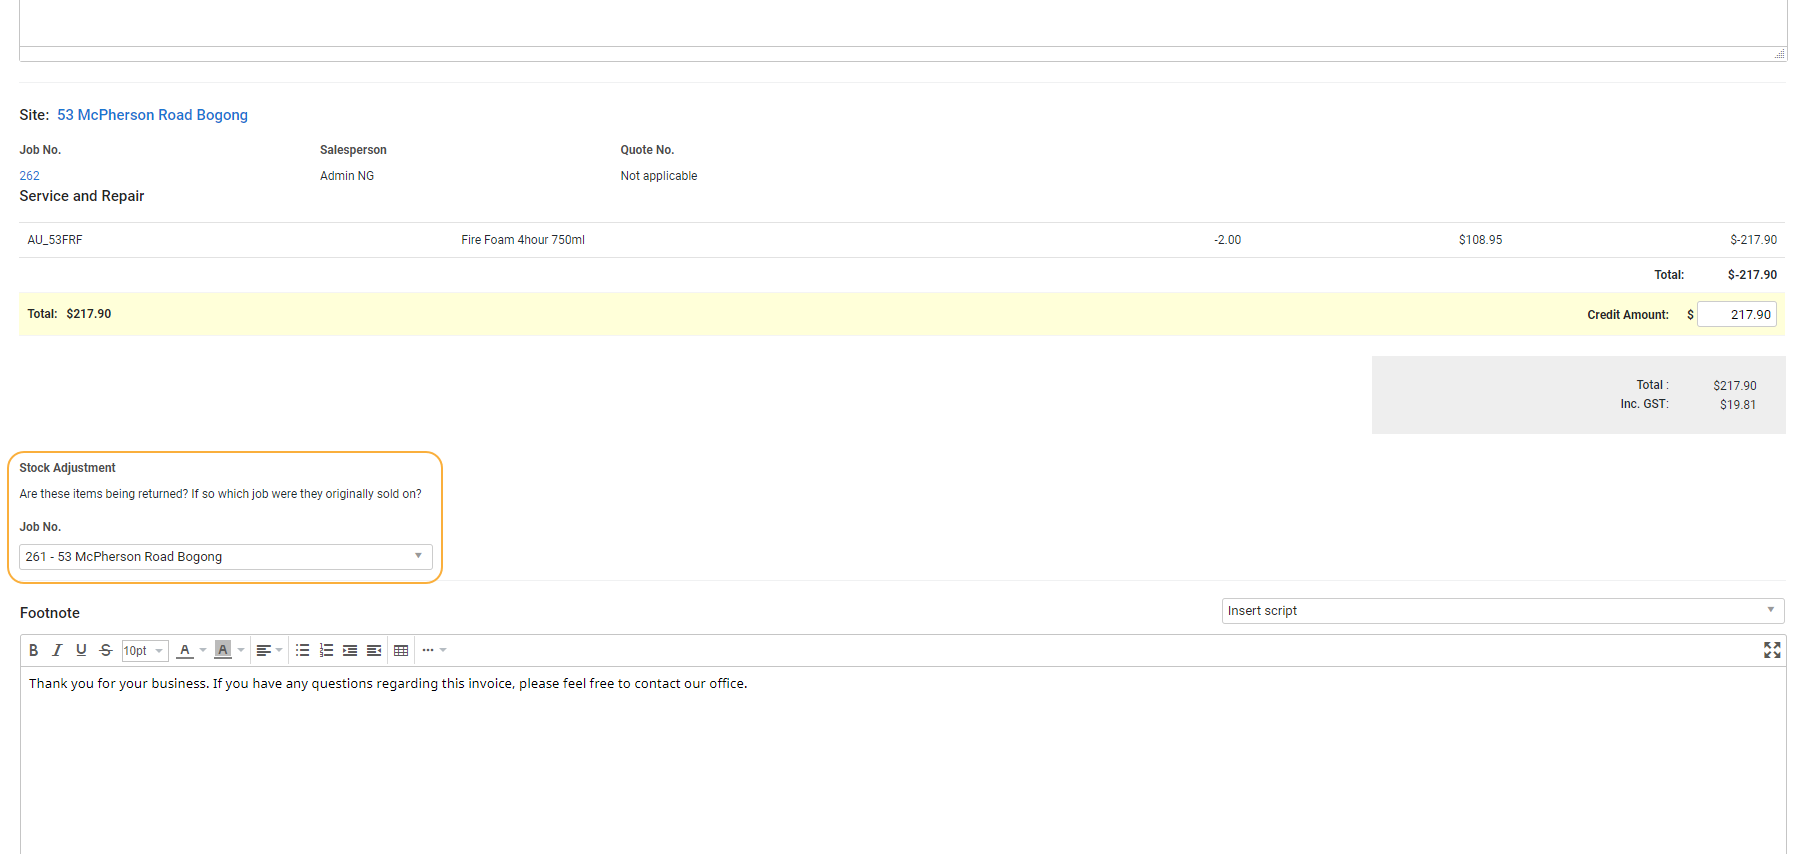Open more options ellipsis menu
The width and height of the screenshot is (1802, 854).
pyautogui.click(x=434, y=650)
